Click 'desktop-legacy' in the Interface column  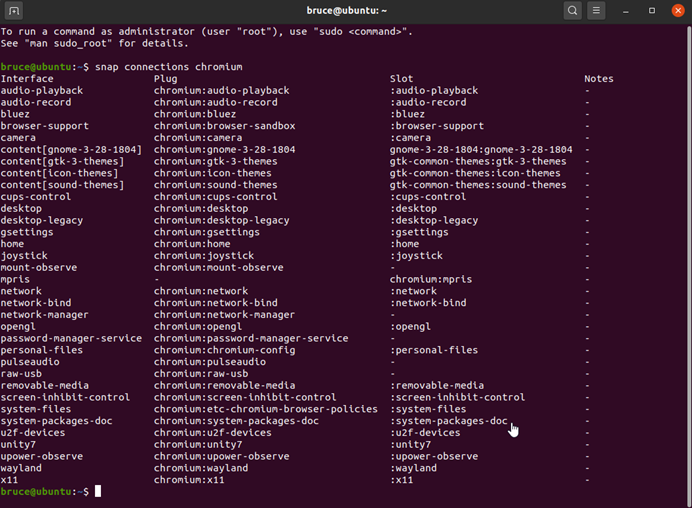pos(42,220)
